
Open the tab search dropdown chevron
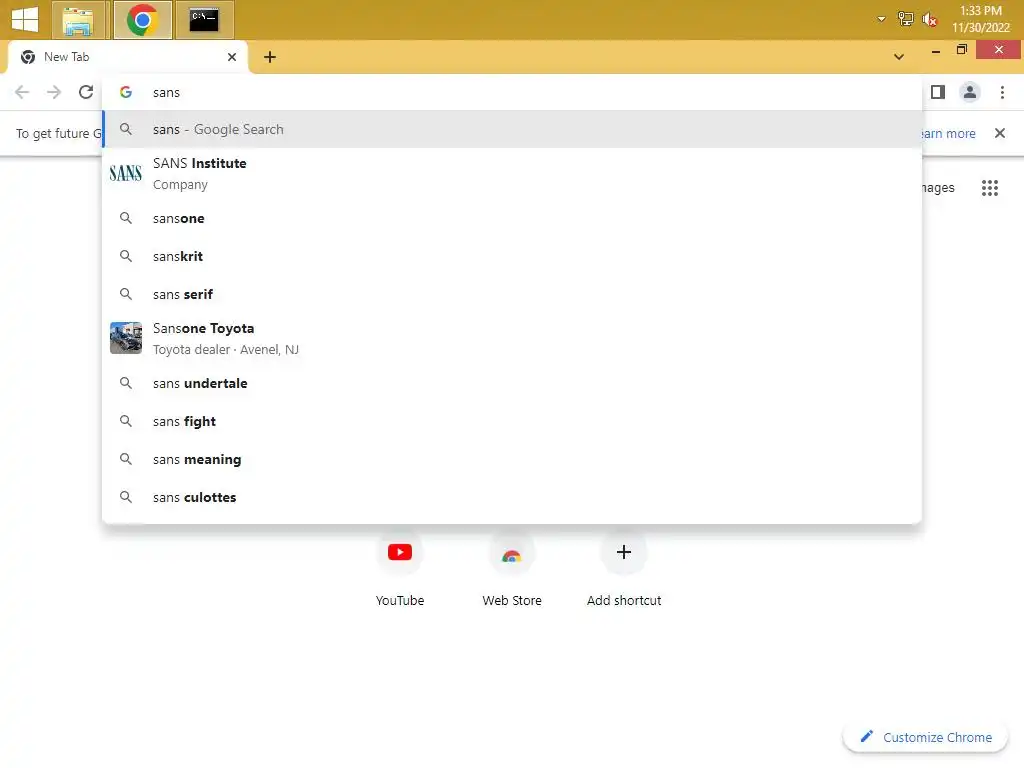click(899, 57)
